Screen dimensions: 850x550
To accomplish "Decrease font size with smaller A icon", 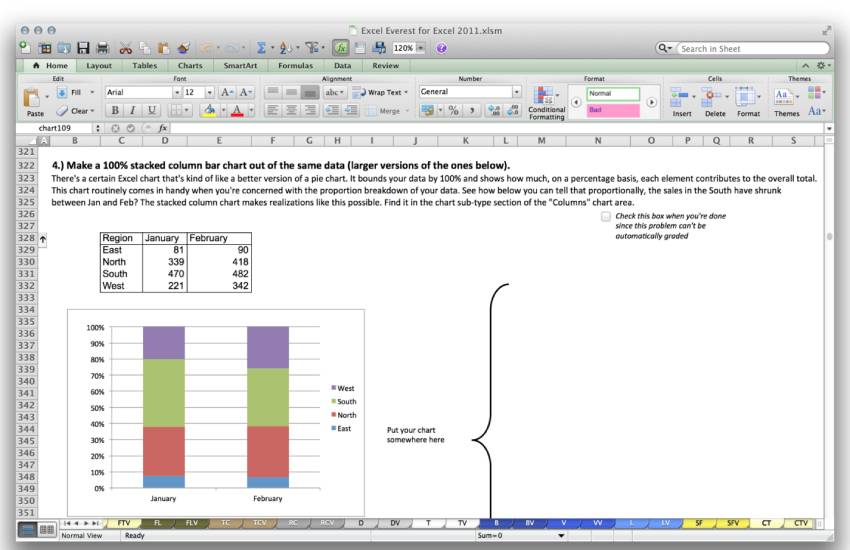I will (x=245, y=92).
